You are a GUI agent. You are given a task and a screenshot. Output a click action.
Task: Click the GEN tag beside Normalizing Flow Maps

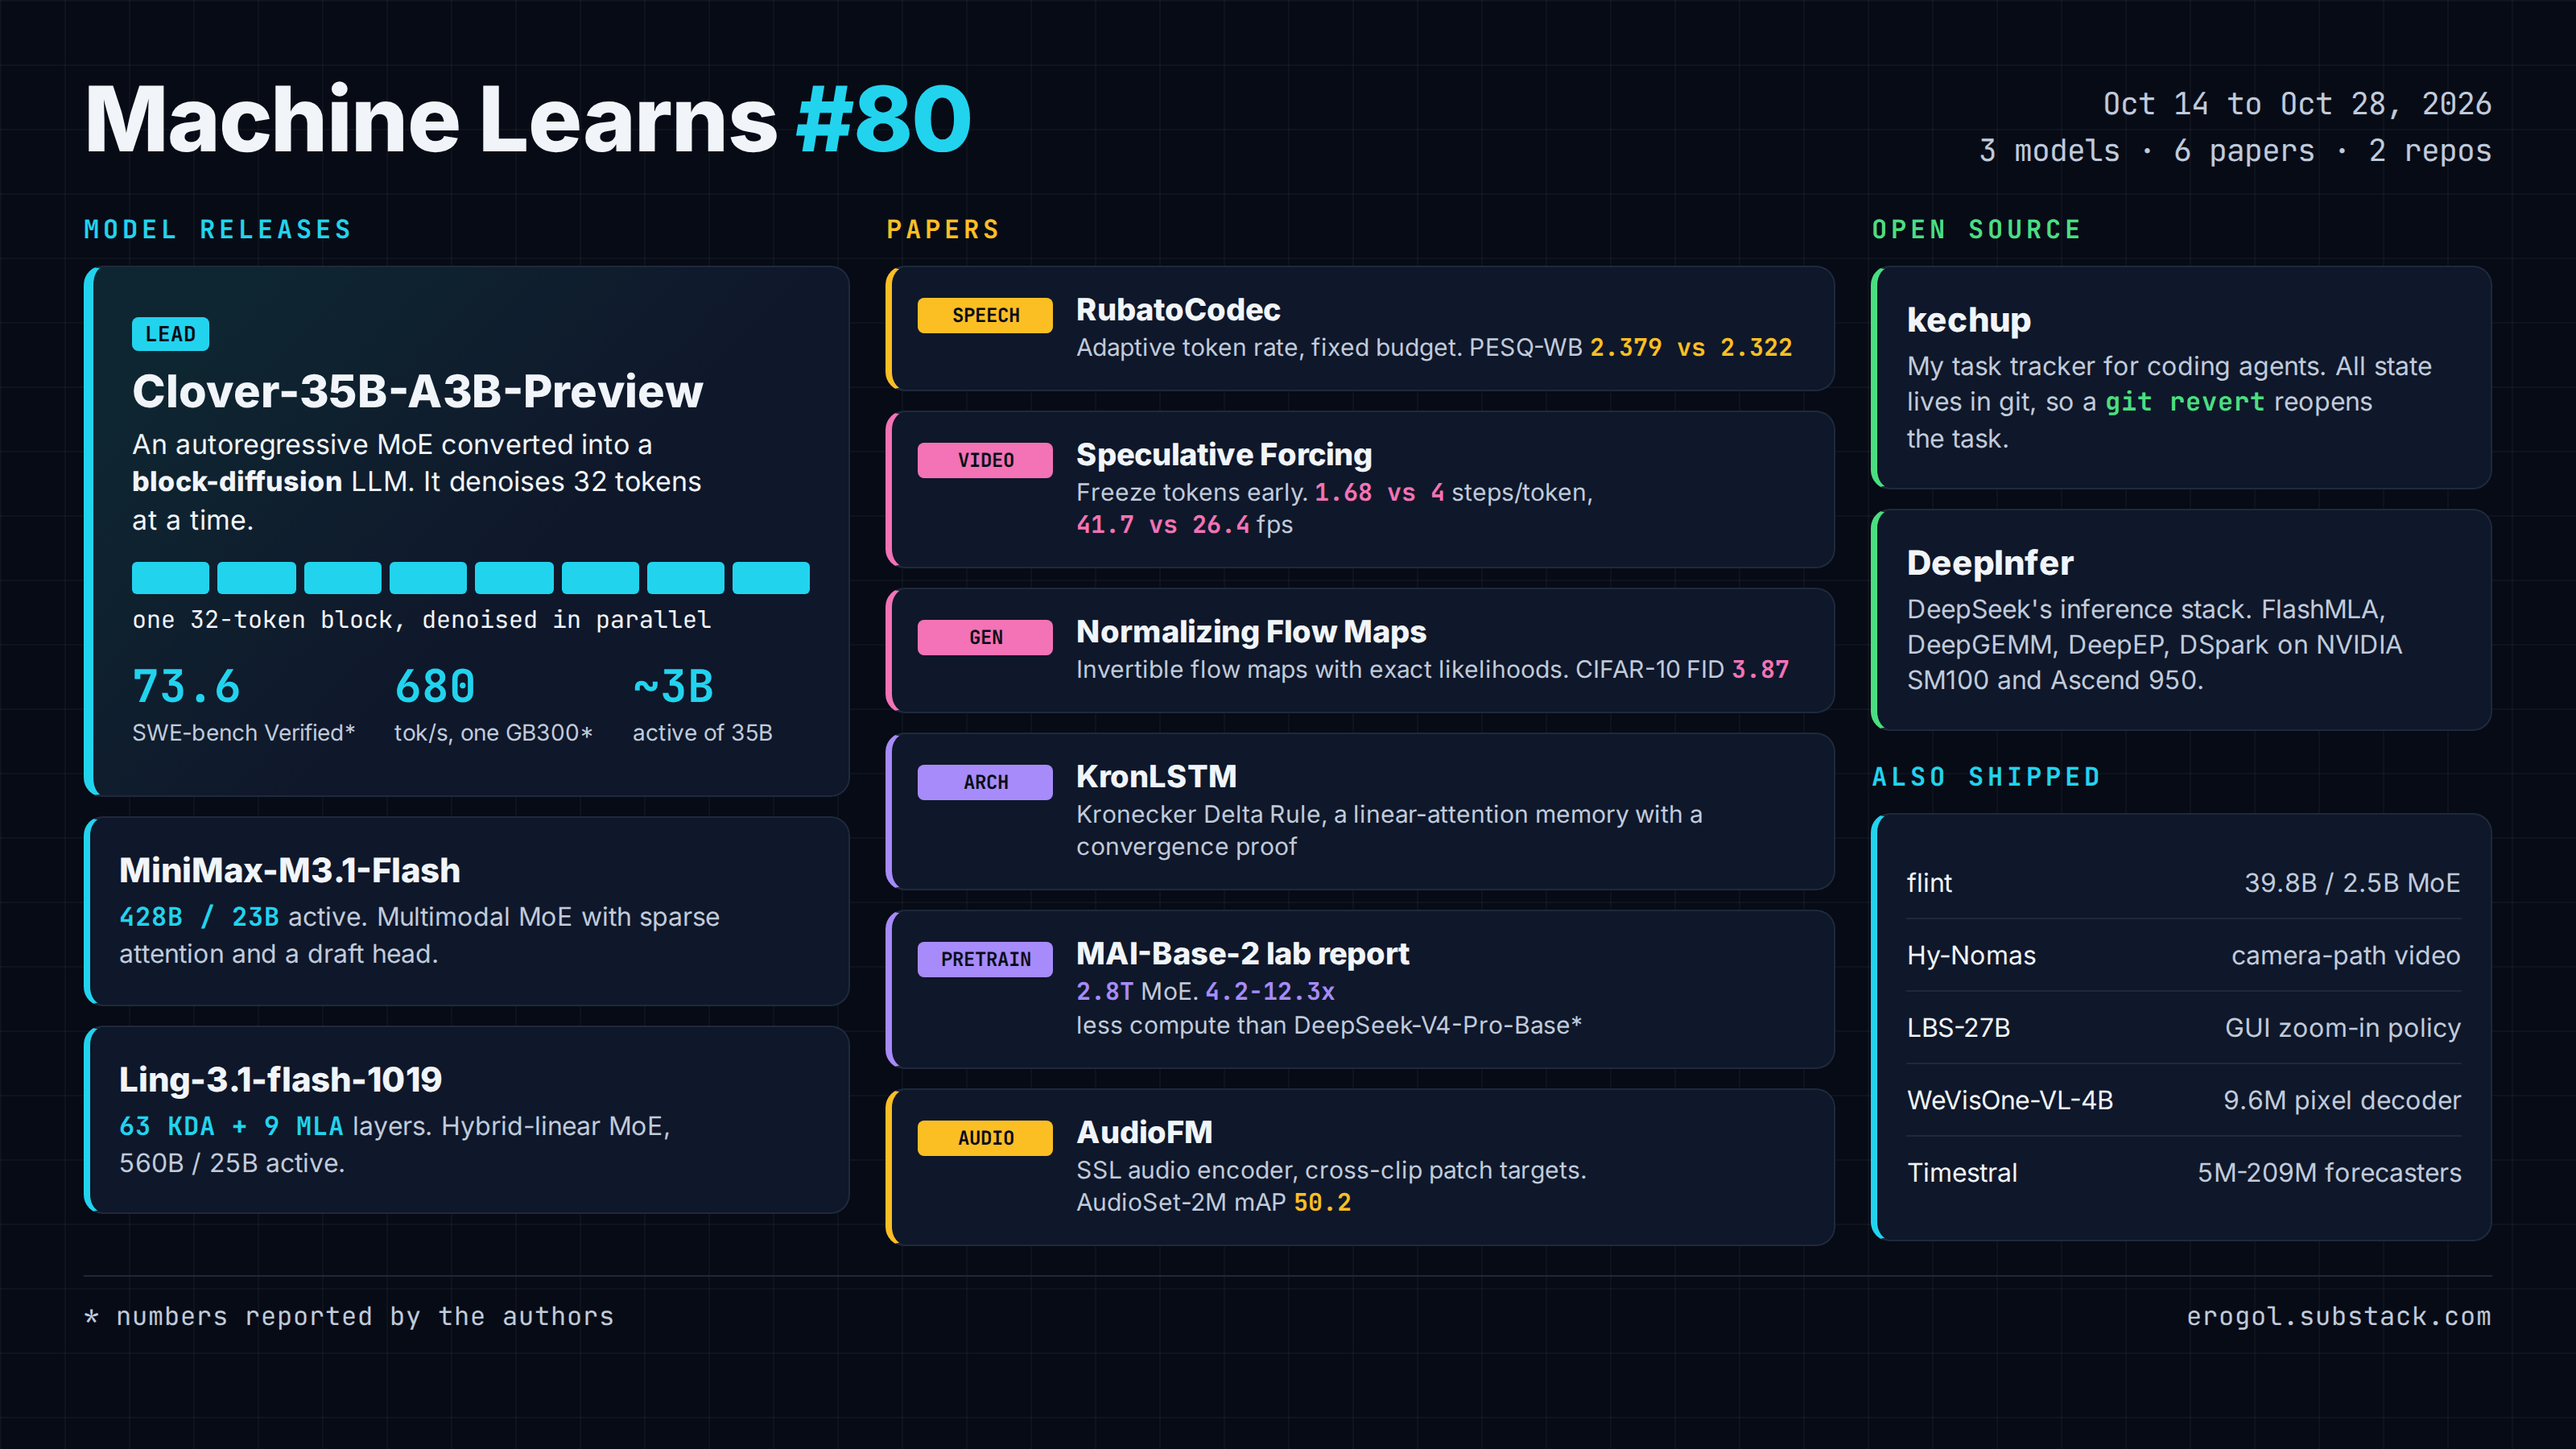985,637
